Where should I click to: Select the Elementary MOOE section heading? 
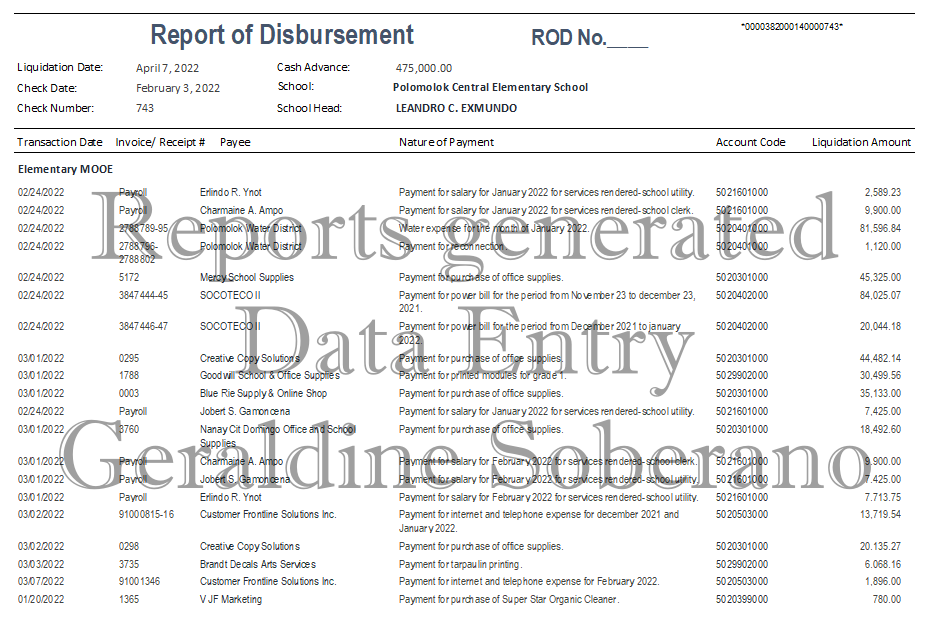pyautogui.click(x=65, y=169)
